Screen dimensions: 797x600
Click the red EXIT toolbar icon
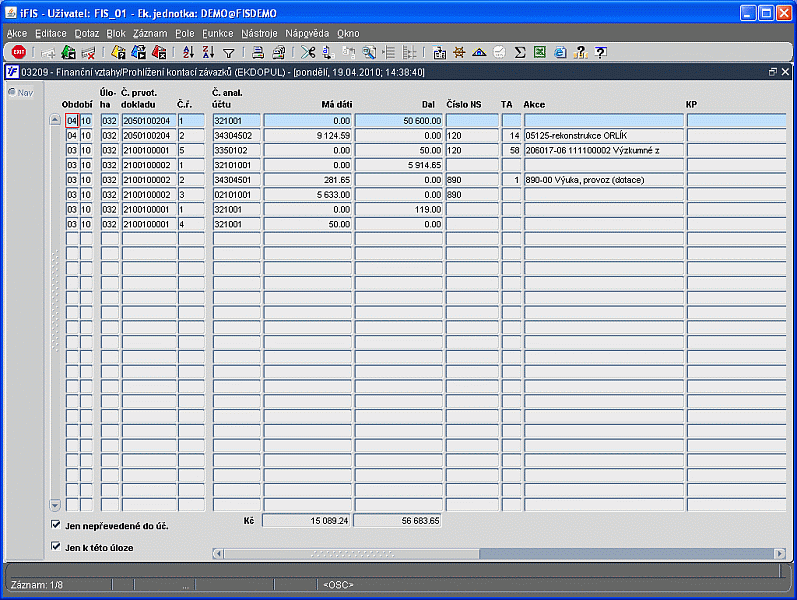tap(18, 52)
